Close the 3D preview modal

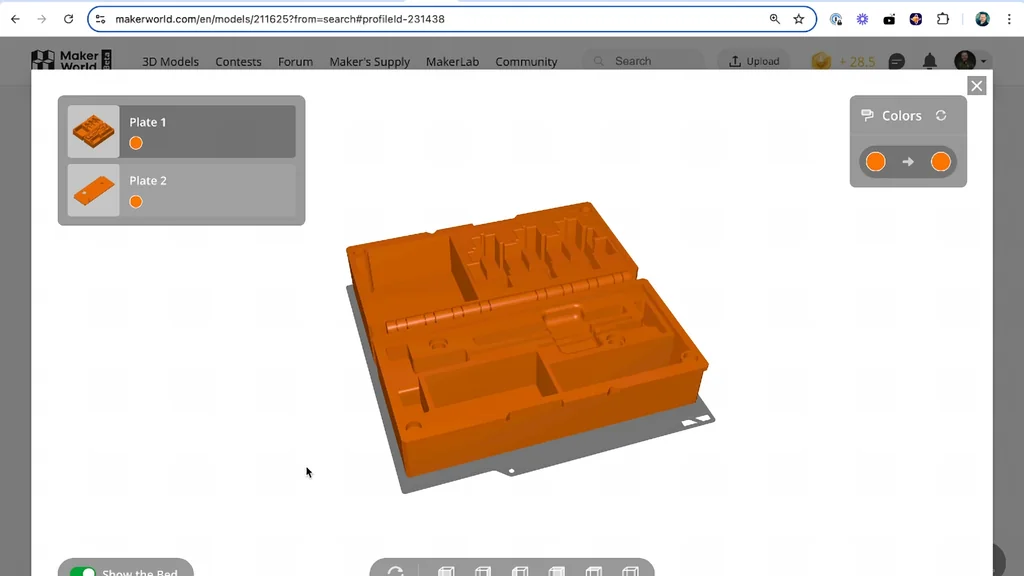pos(976,86)
